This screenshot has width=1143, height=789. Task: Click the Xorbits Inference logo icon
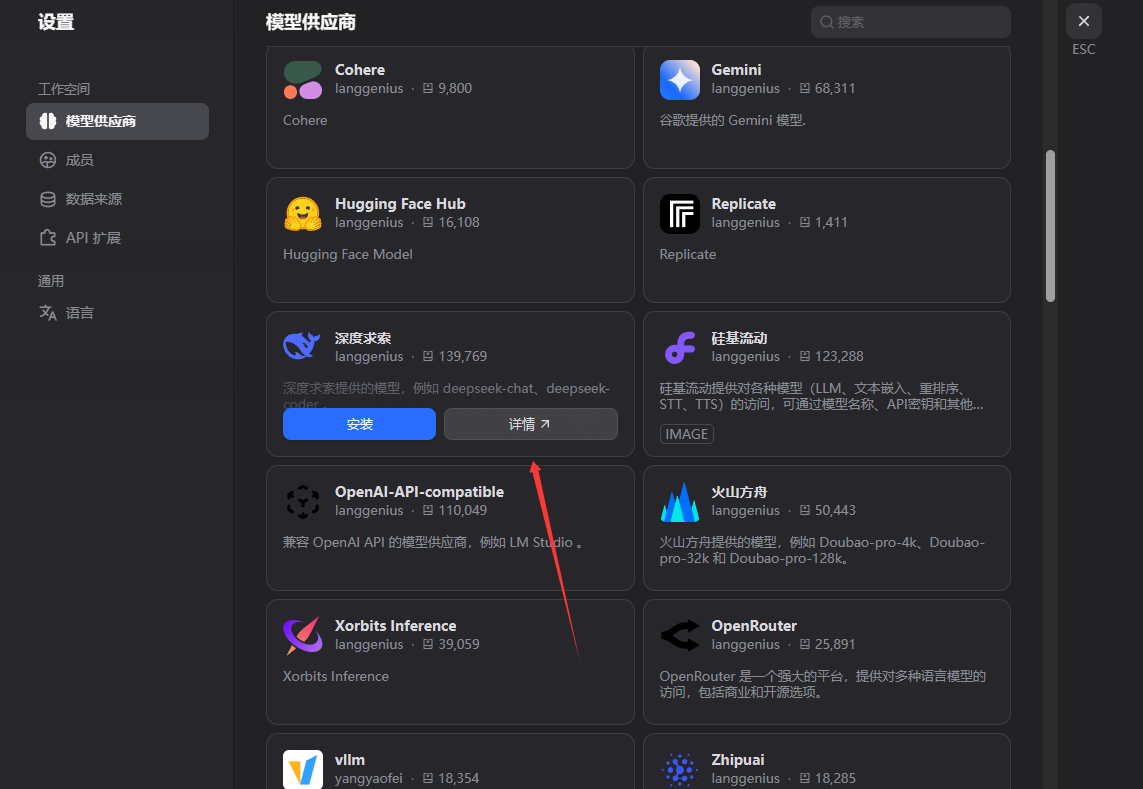coord(303,636)
